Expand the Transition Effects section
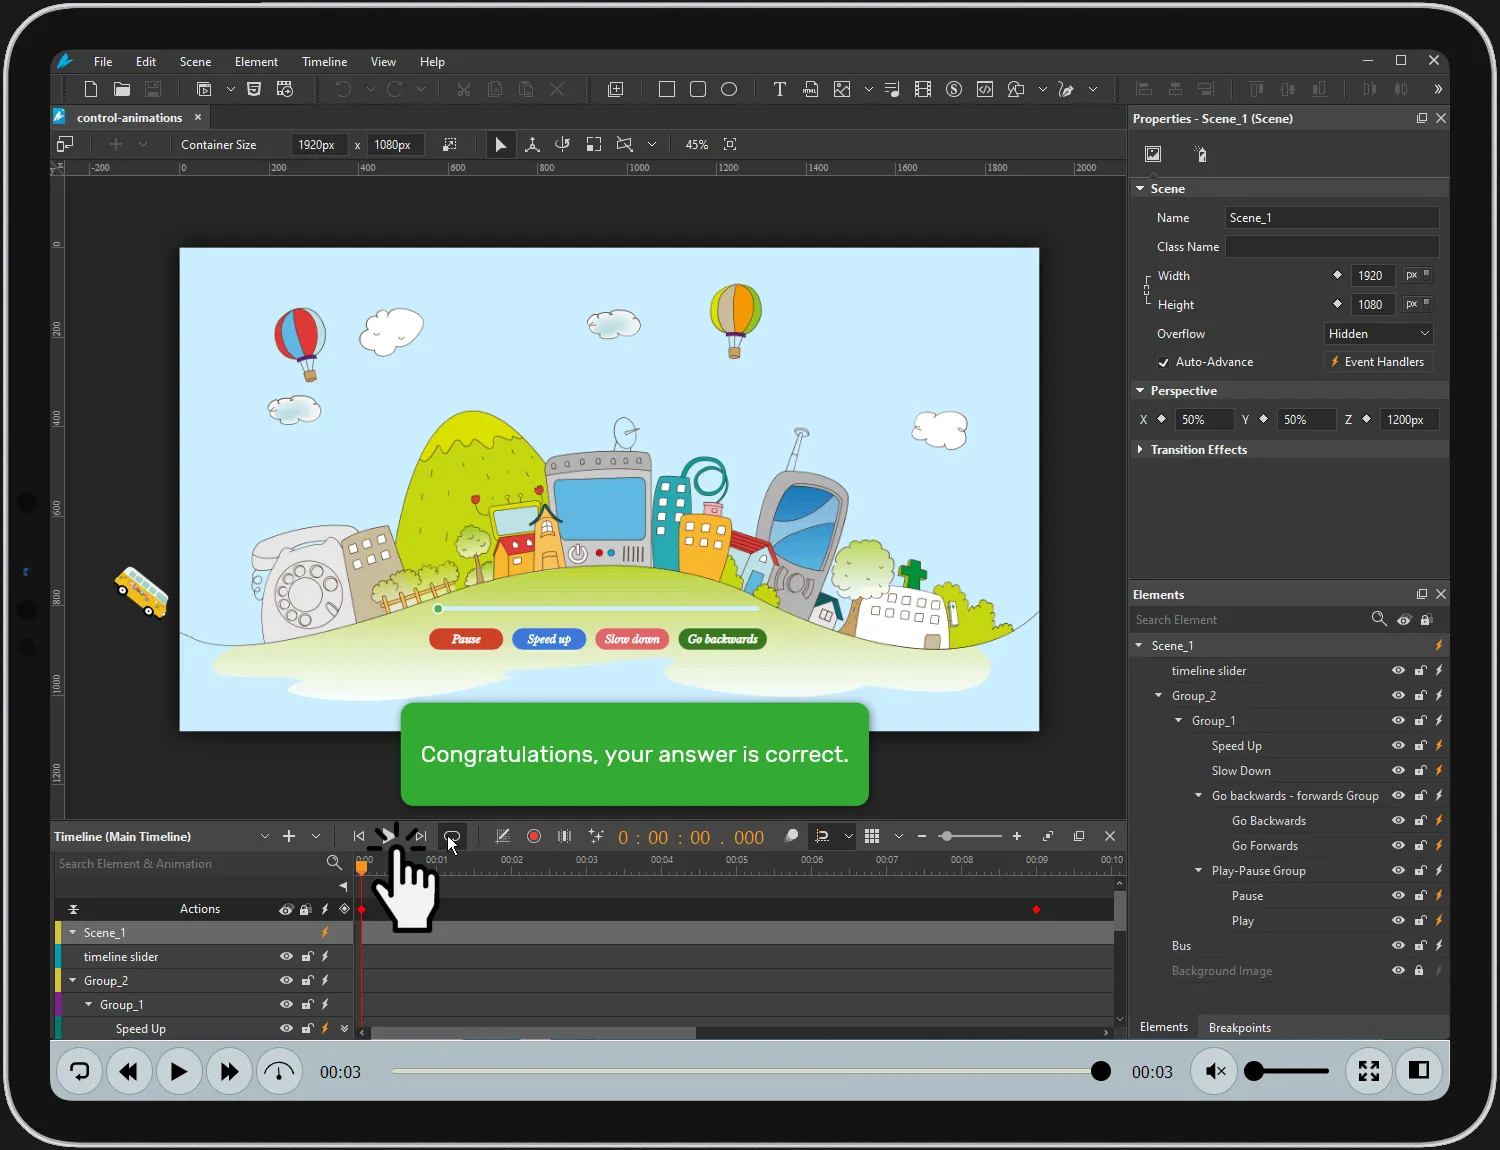This screenshot has height=1150, width=1500. pyautogui.click(x=1141, y=449)
